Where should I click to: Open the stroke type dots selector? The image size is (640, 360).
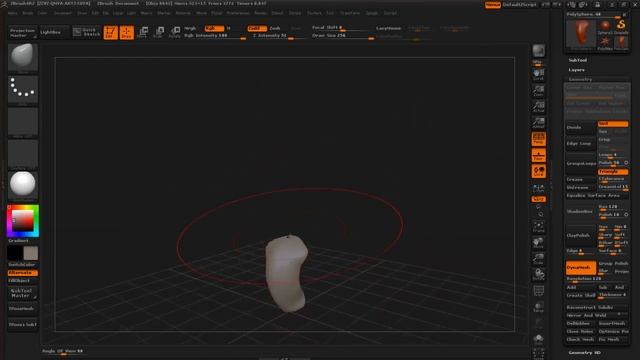(x=23, y=89)
